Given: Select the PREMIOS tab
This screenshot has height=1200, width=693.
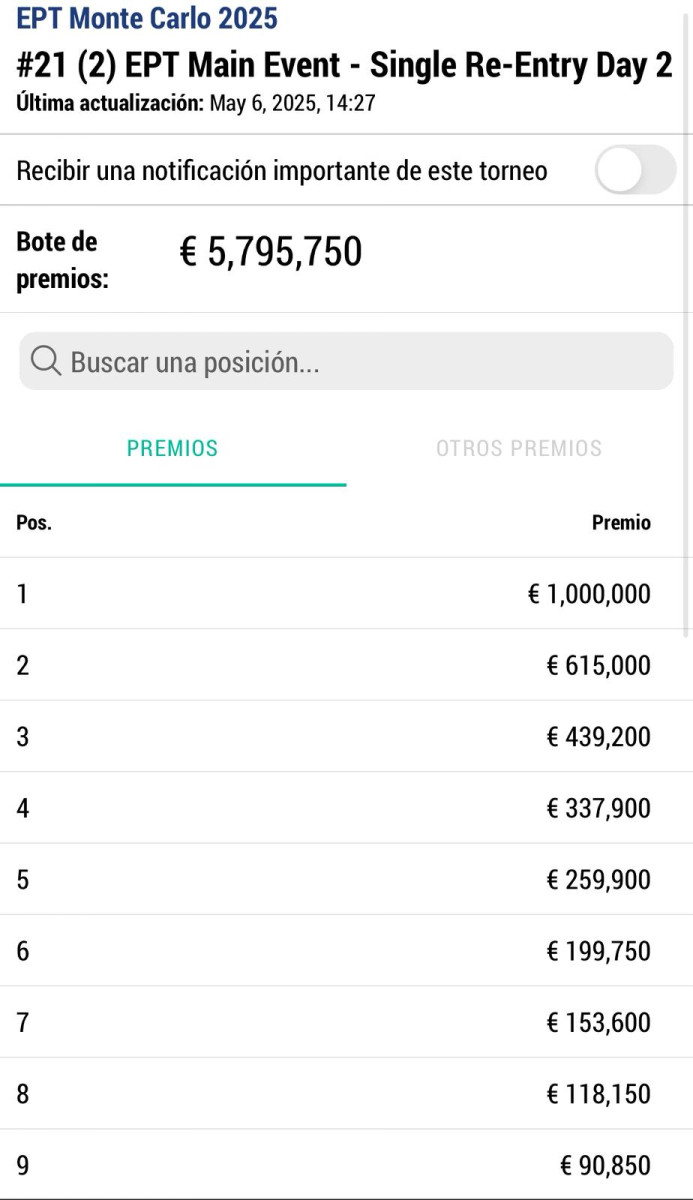Looking at the screenshot, I should (172, 449).
